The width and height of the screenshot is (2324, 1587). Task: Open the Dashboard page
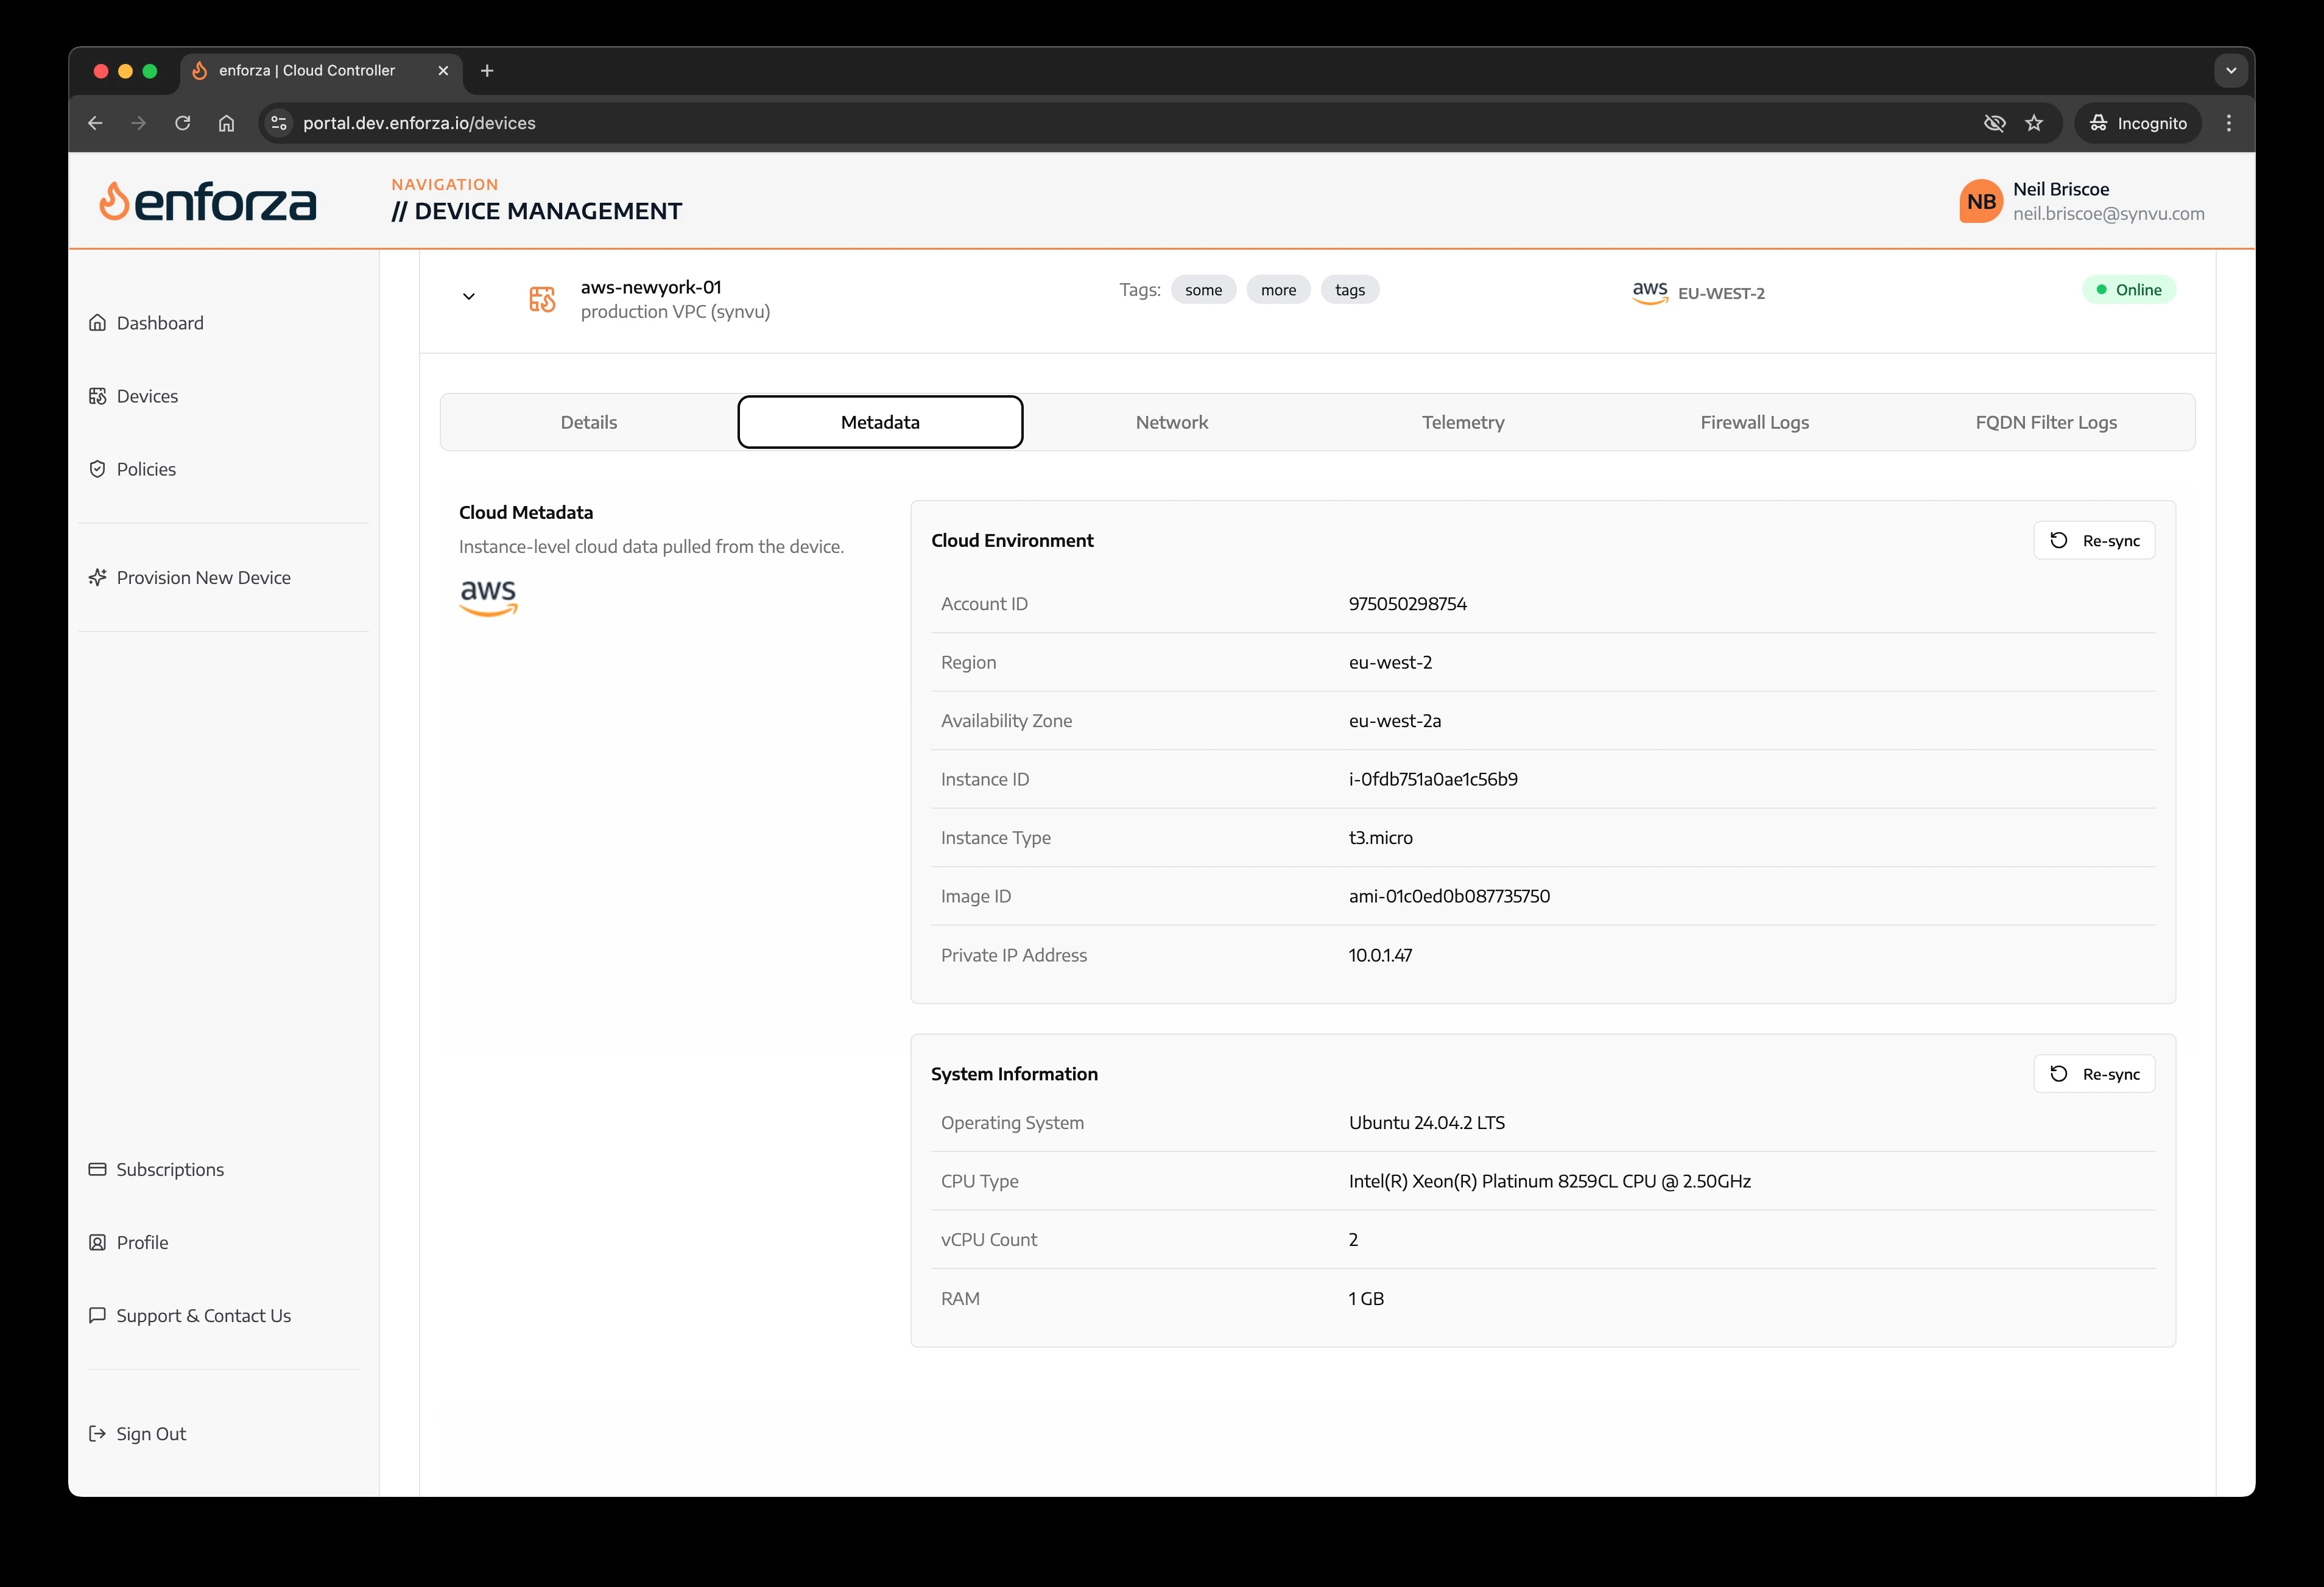pyautogui.click(x=160, y=322)
